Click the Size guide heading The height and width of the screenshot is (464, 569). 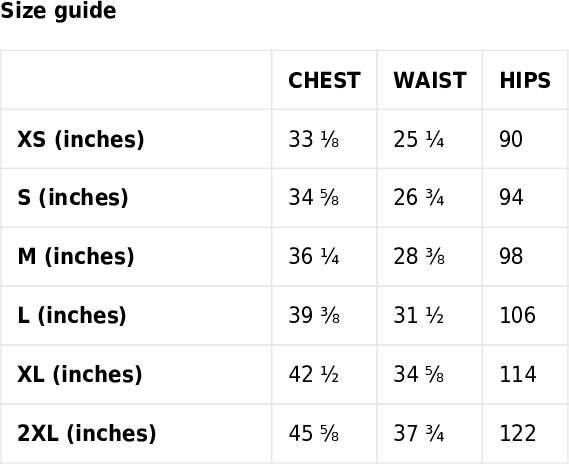pyautogui.click(x=58, y=11)
